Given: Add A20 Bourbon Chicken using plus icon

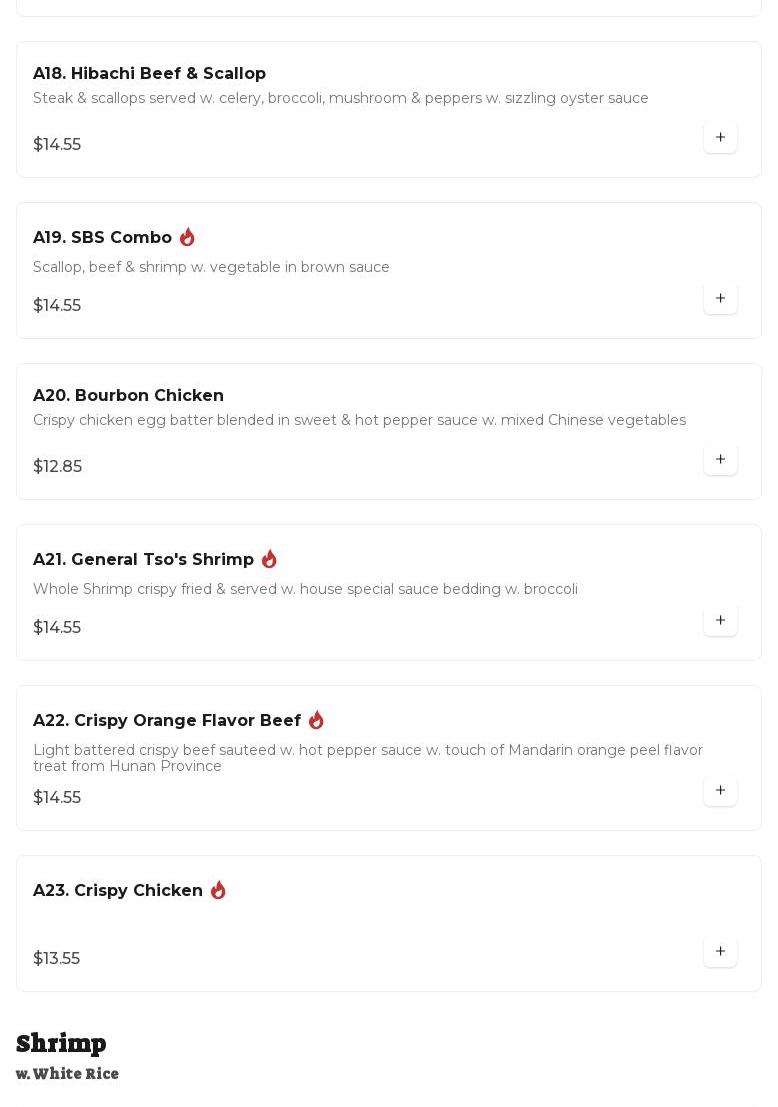Looking at the screenshot, I should click(720, 460).
